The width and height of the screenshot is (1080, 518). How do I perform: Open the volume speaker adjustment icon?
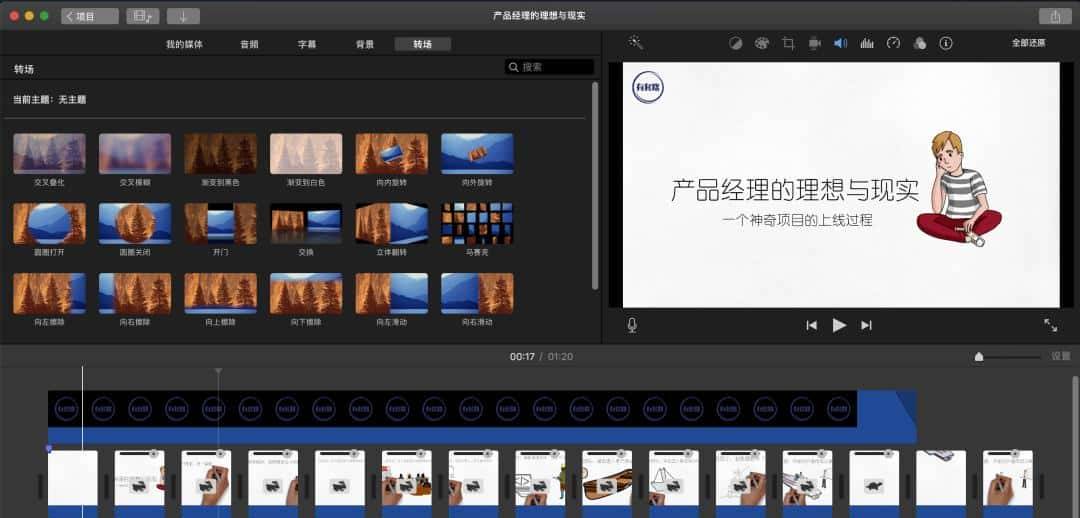840,43
